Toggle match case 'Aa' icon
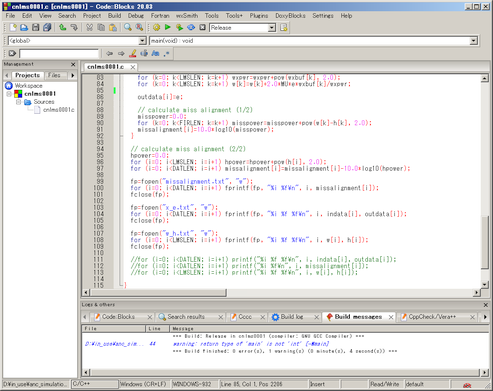Screen dimensions: 493x391 (155, 53)
